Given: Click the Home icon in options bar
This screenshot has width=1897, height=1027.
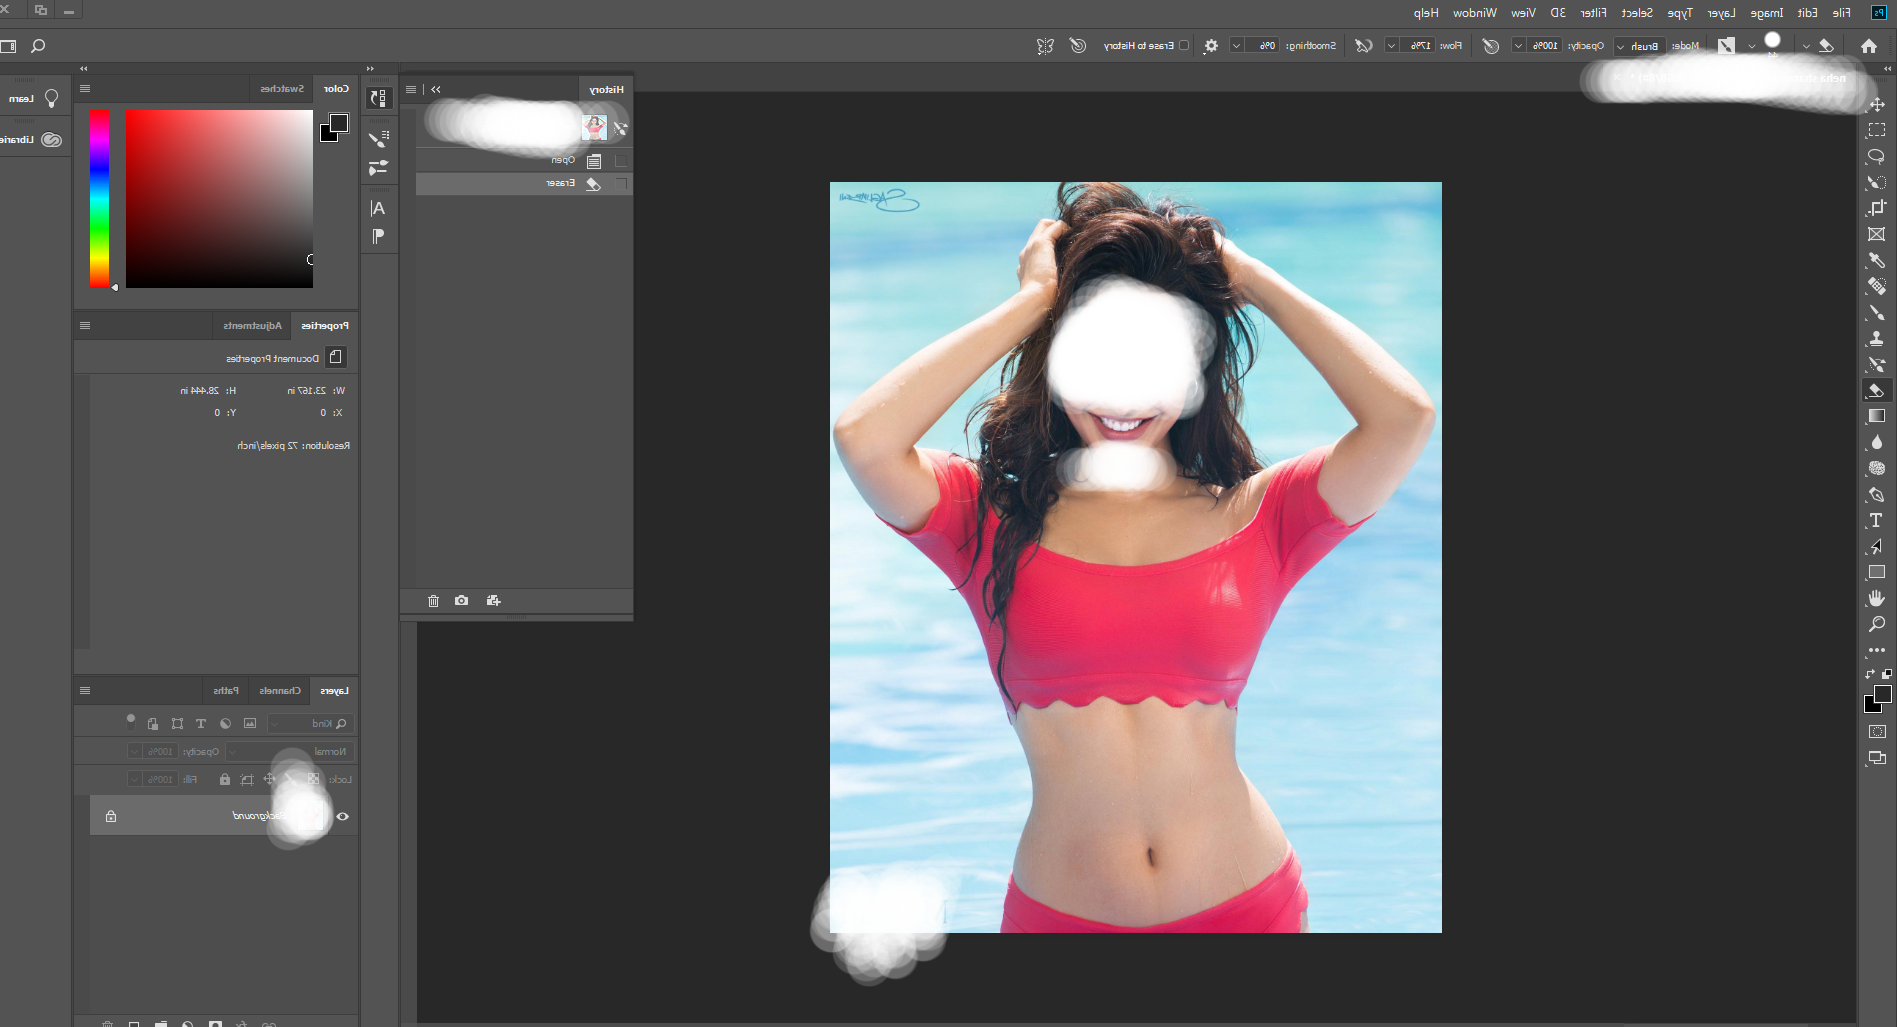Looking at the screenshot, I should tap(1869, 46).
